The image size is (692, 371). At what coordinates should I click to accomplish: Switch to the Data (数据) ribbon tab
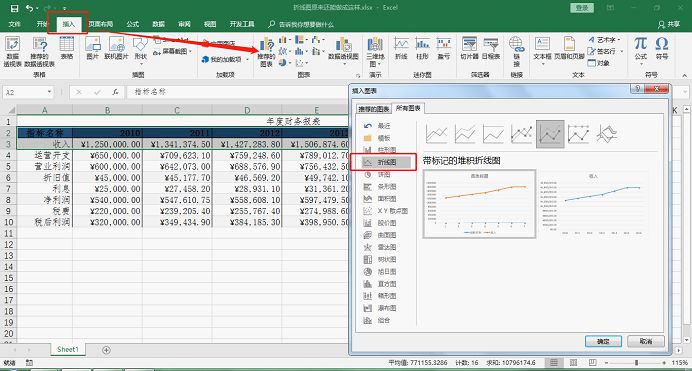[x=158, y=24]
